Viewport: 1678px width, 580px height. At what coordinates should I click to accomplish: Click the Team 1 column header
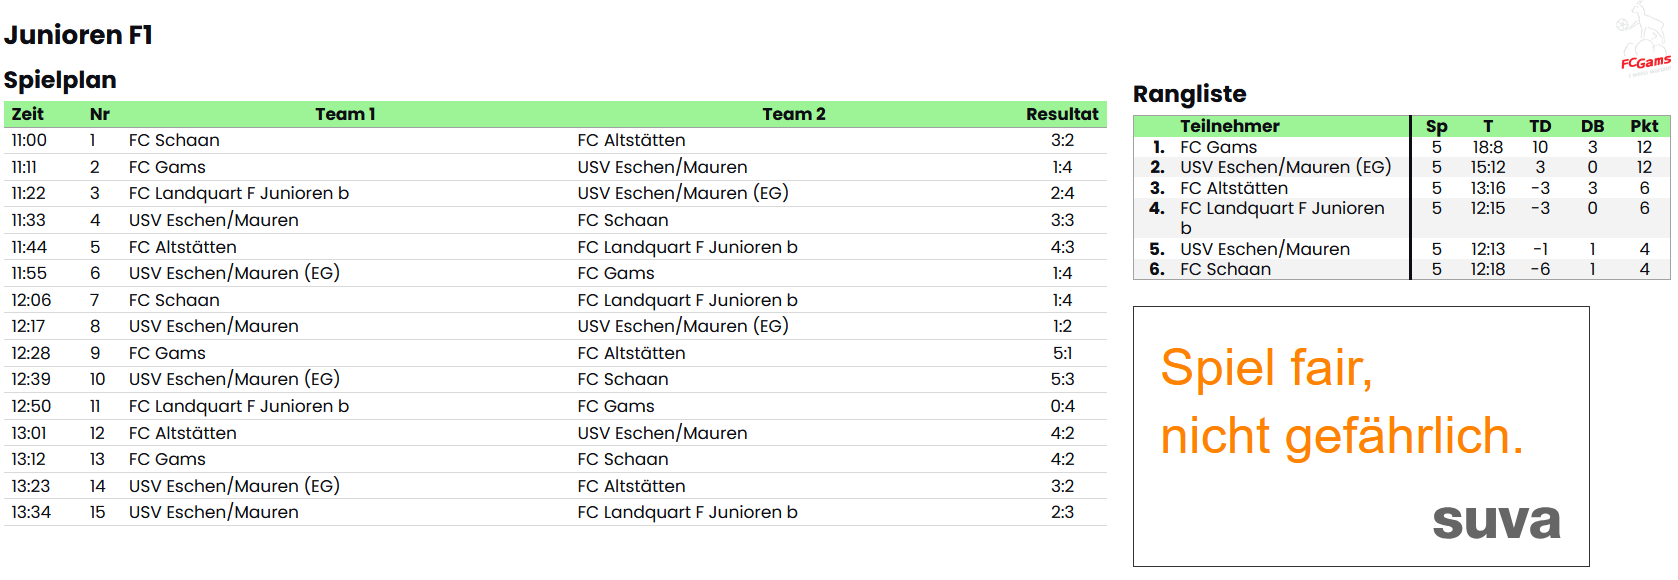[x=345, y=114]
